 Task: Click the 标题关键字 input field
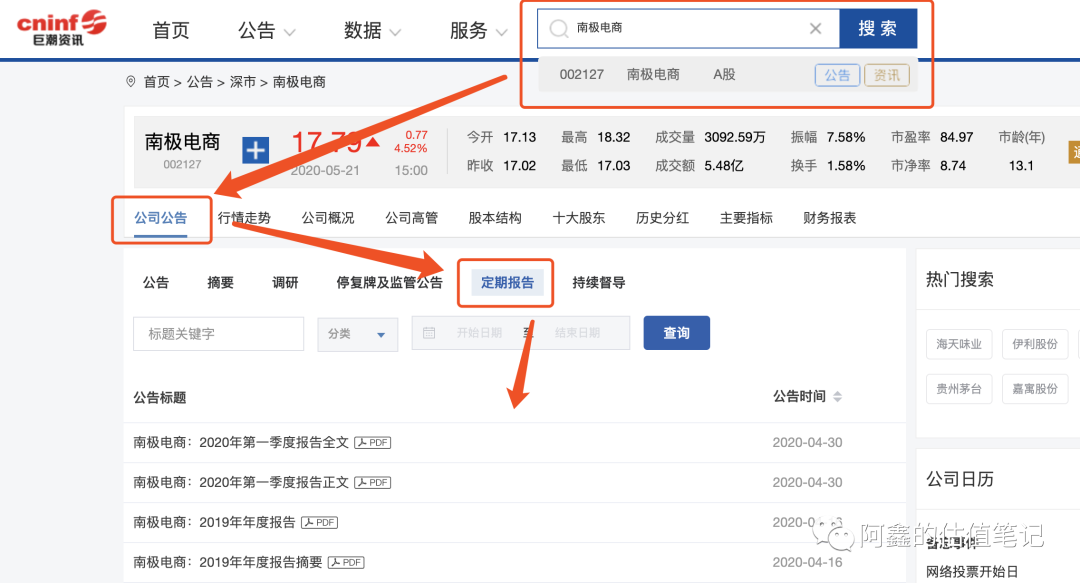point(218,334)
